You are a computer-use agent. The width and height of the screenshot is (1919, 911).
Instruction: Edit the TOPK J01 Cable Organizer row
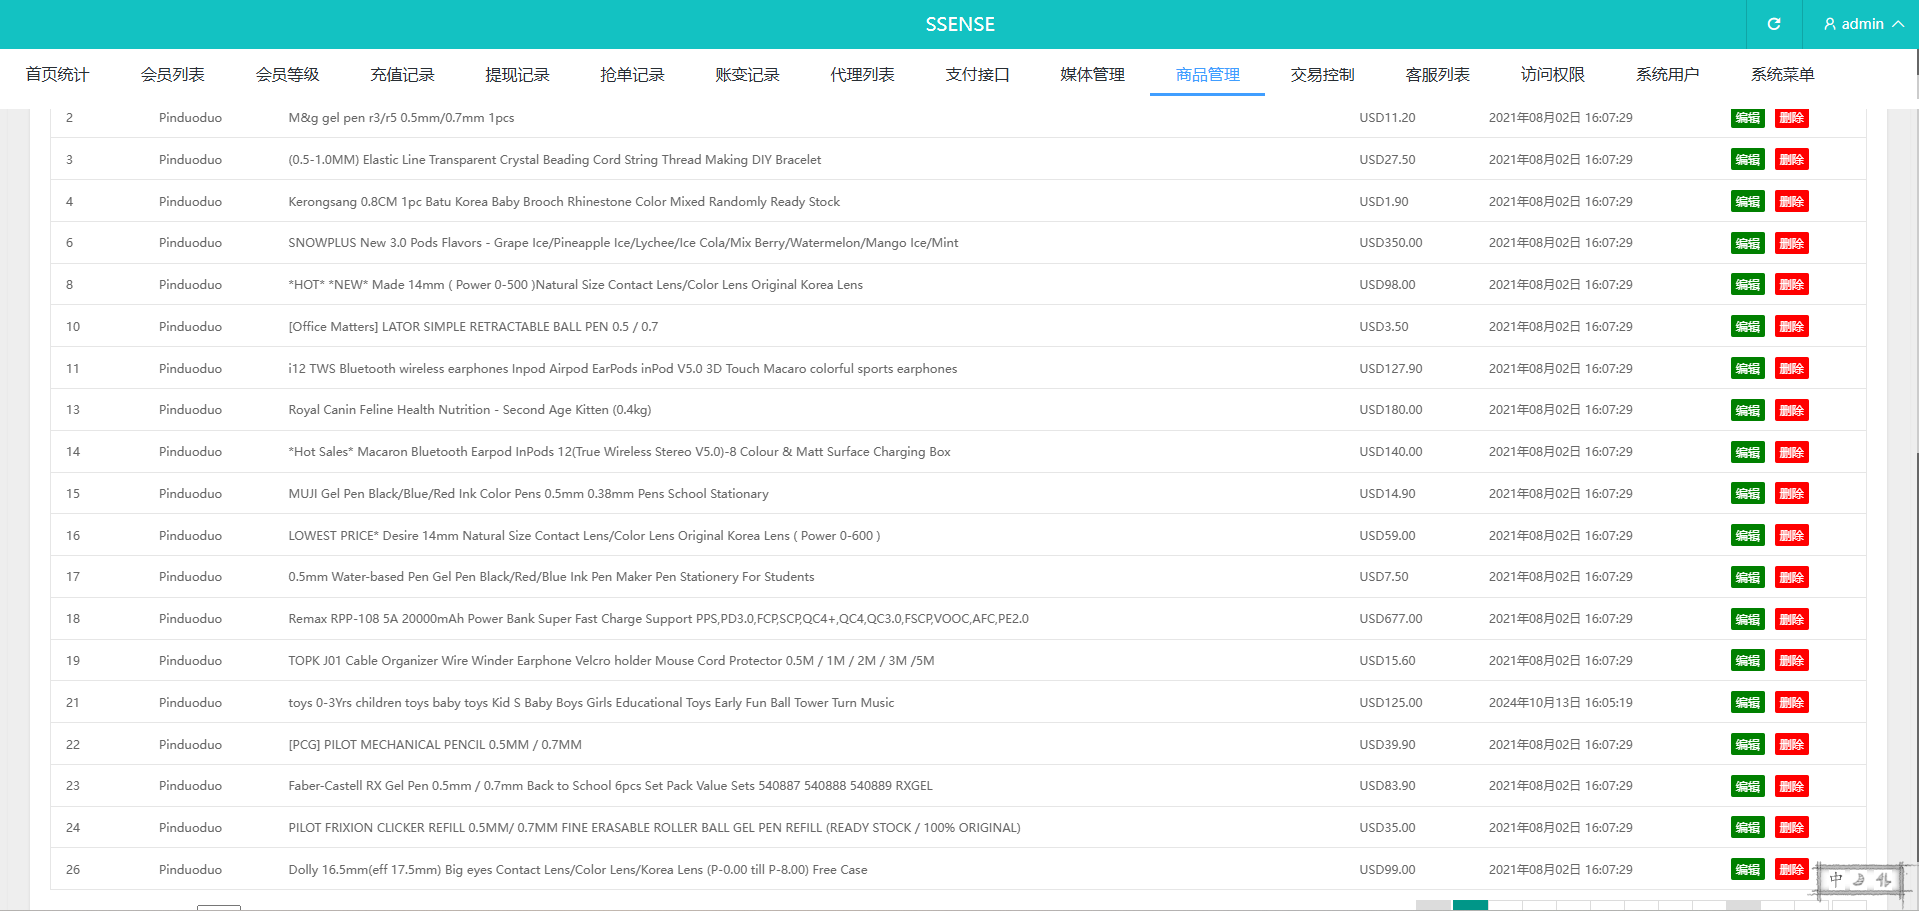[1748, 661]
